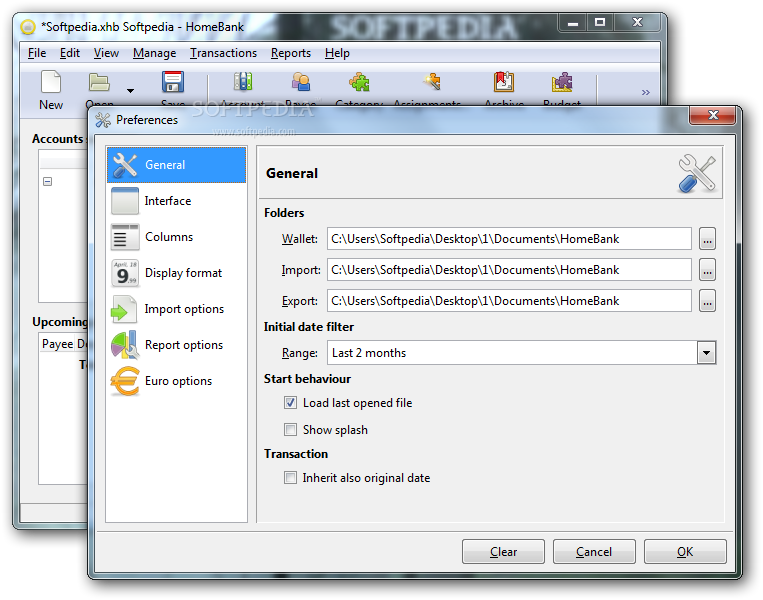Open the Transactions menu
Viewport: 763px width, 600px height.
[223, 53]
